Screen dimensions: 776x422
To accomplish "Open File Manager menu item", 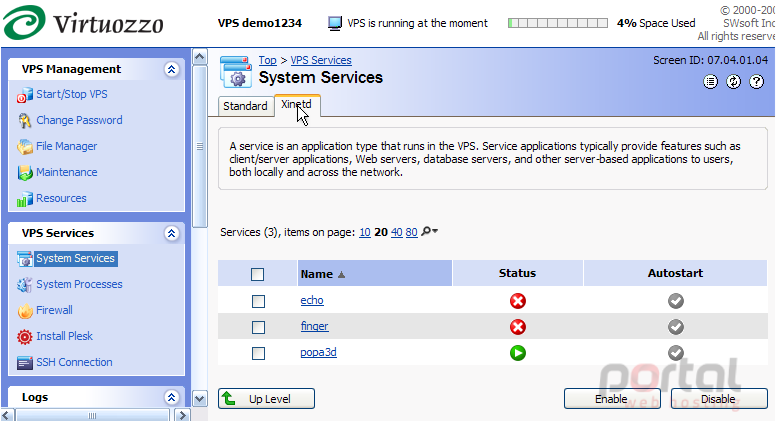I will pos(67,146).
